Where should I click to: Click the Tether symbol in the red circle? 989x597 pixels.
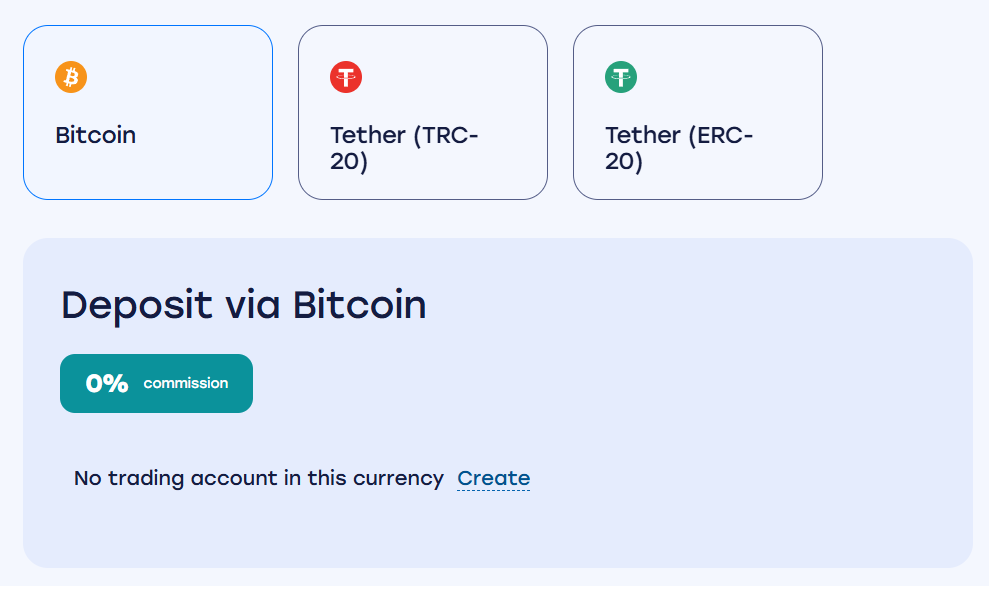[x=345, y=76]
